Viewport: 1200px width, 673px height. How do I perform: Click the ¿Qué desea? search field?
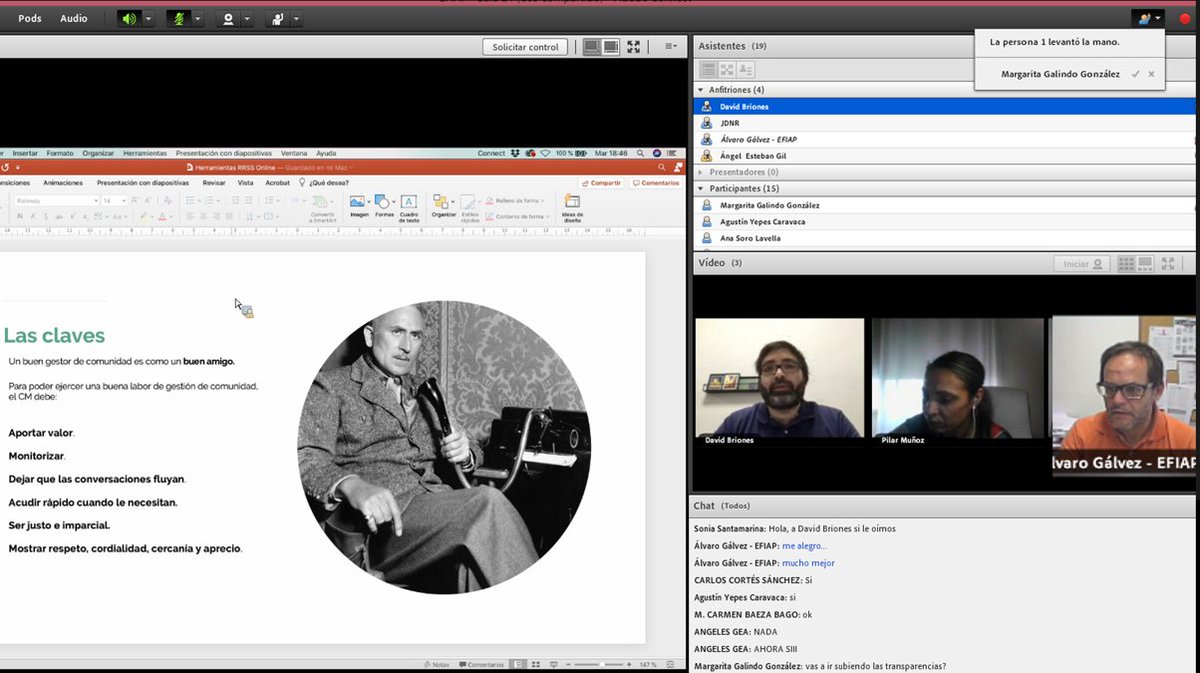[x=322, y=183]
